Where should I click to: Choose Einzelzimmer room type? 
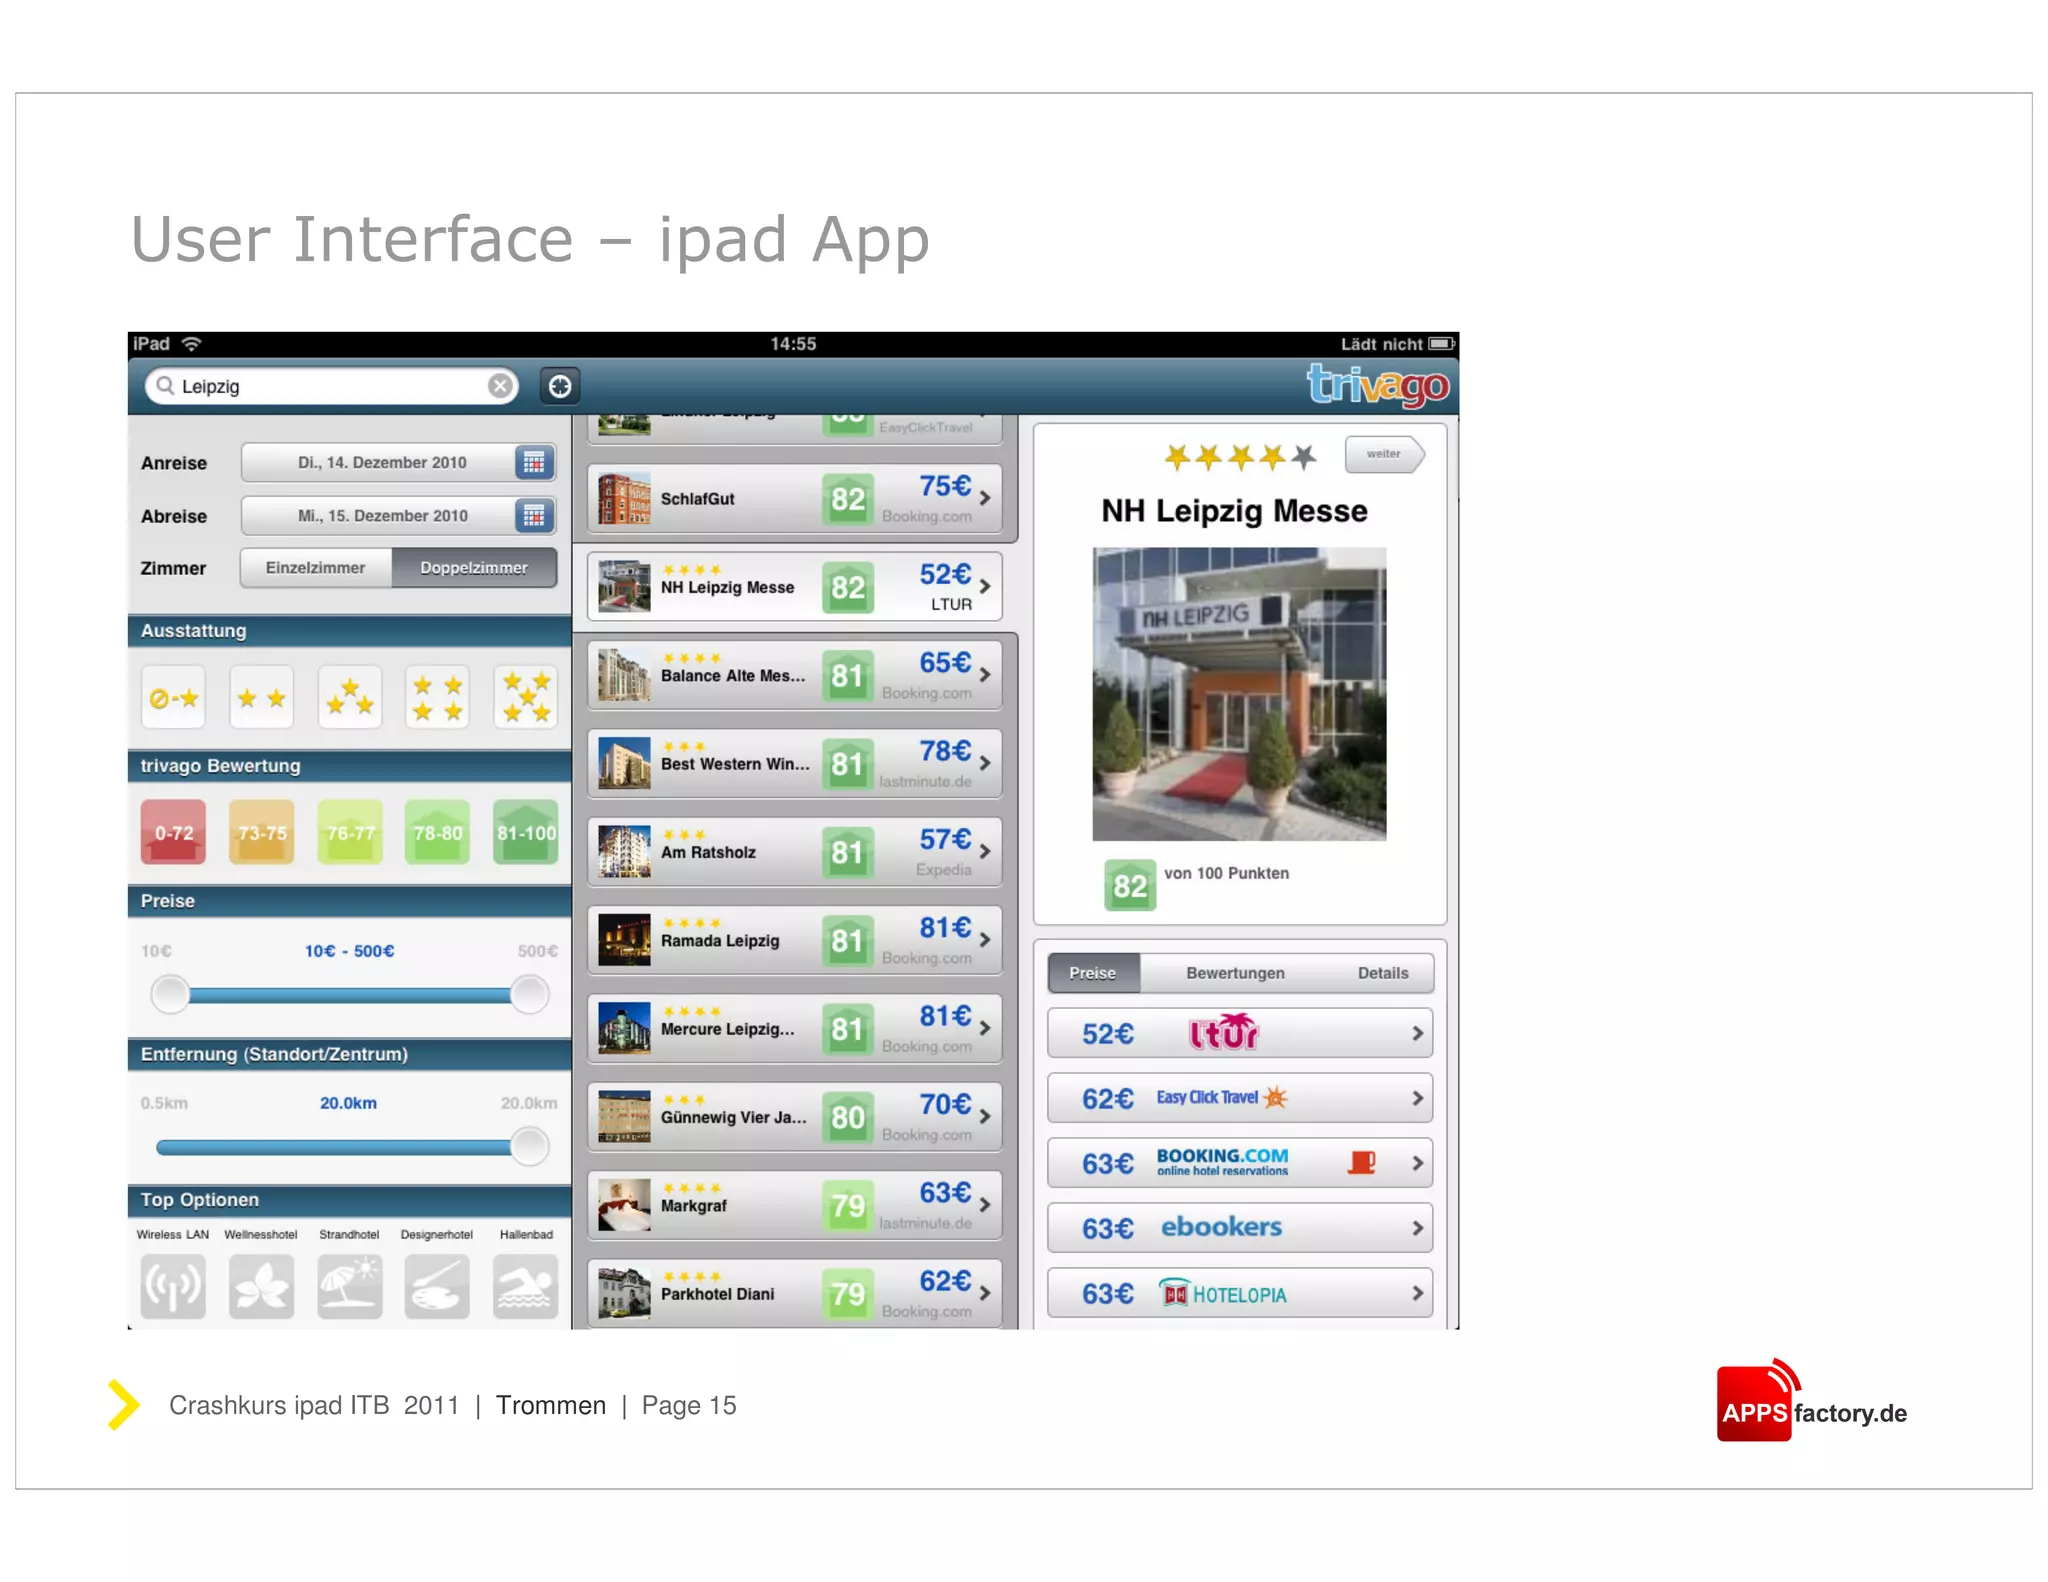pyautogui.click(x=316, y=568)
